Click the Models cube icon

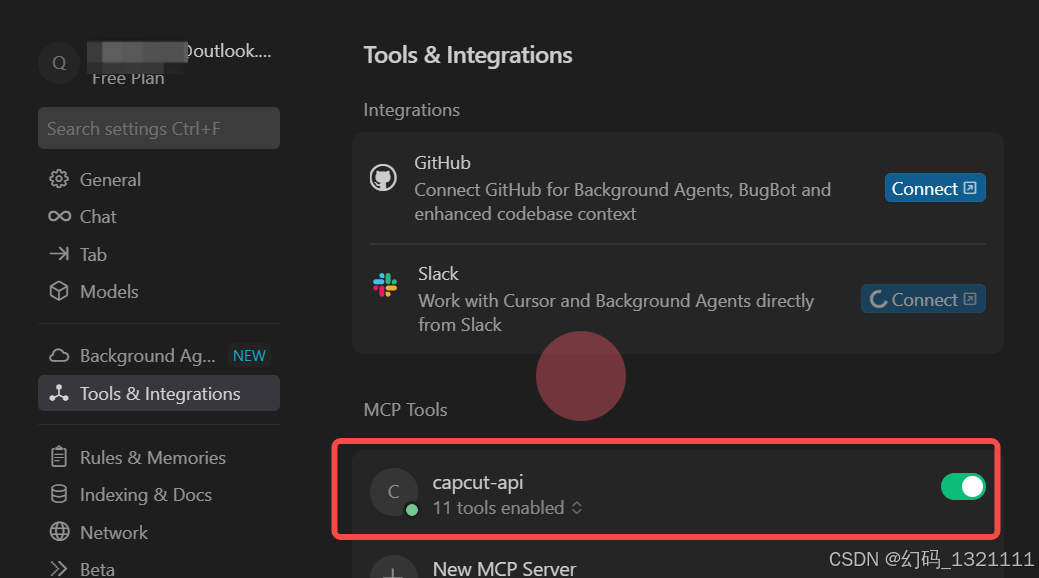pos(59,291)
